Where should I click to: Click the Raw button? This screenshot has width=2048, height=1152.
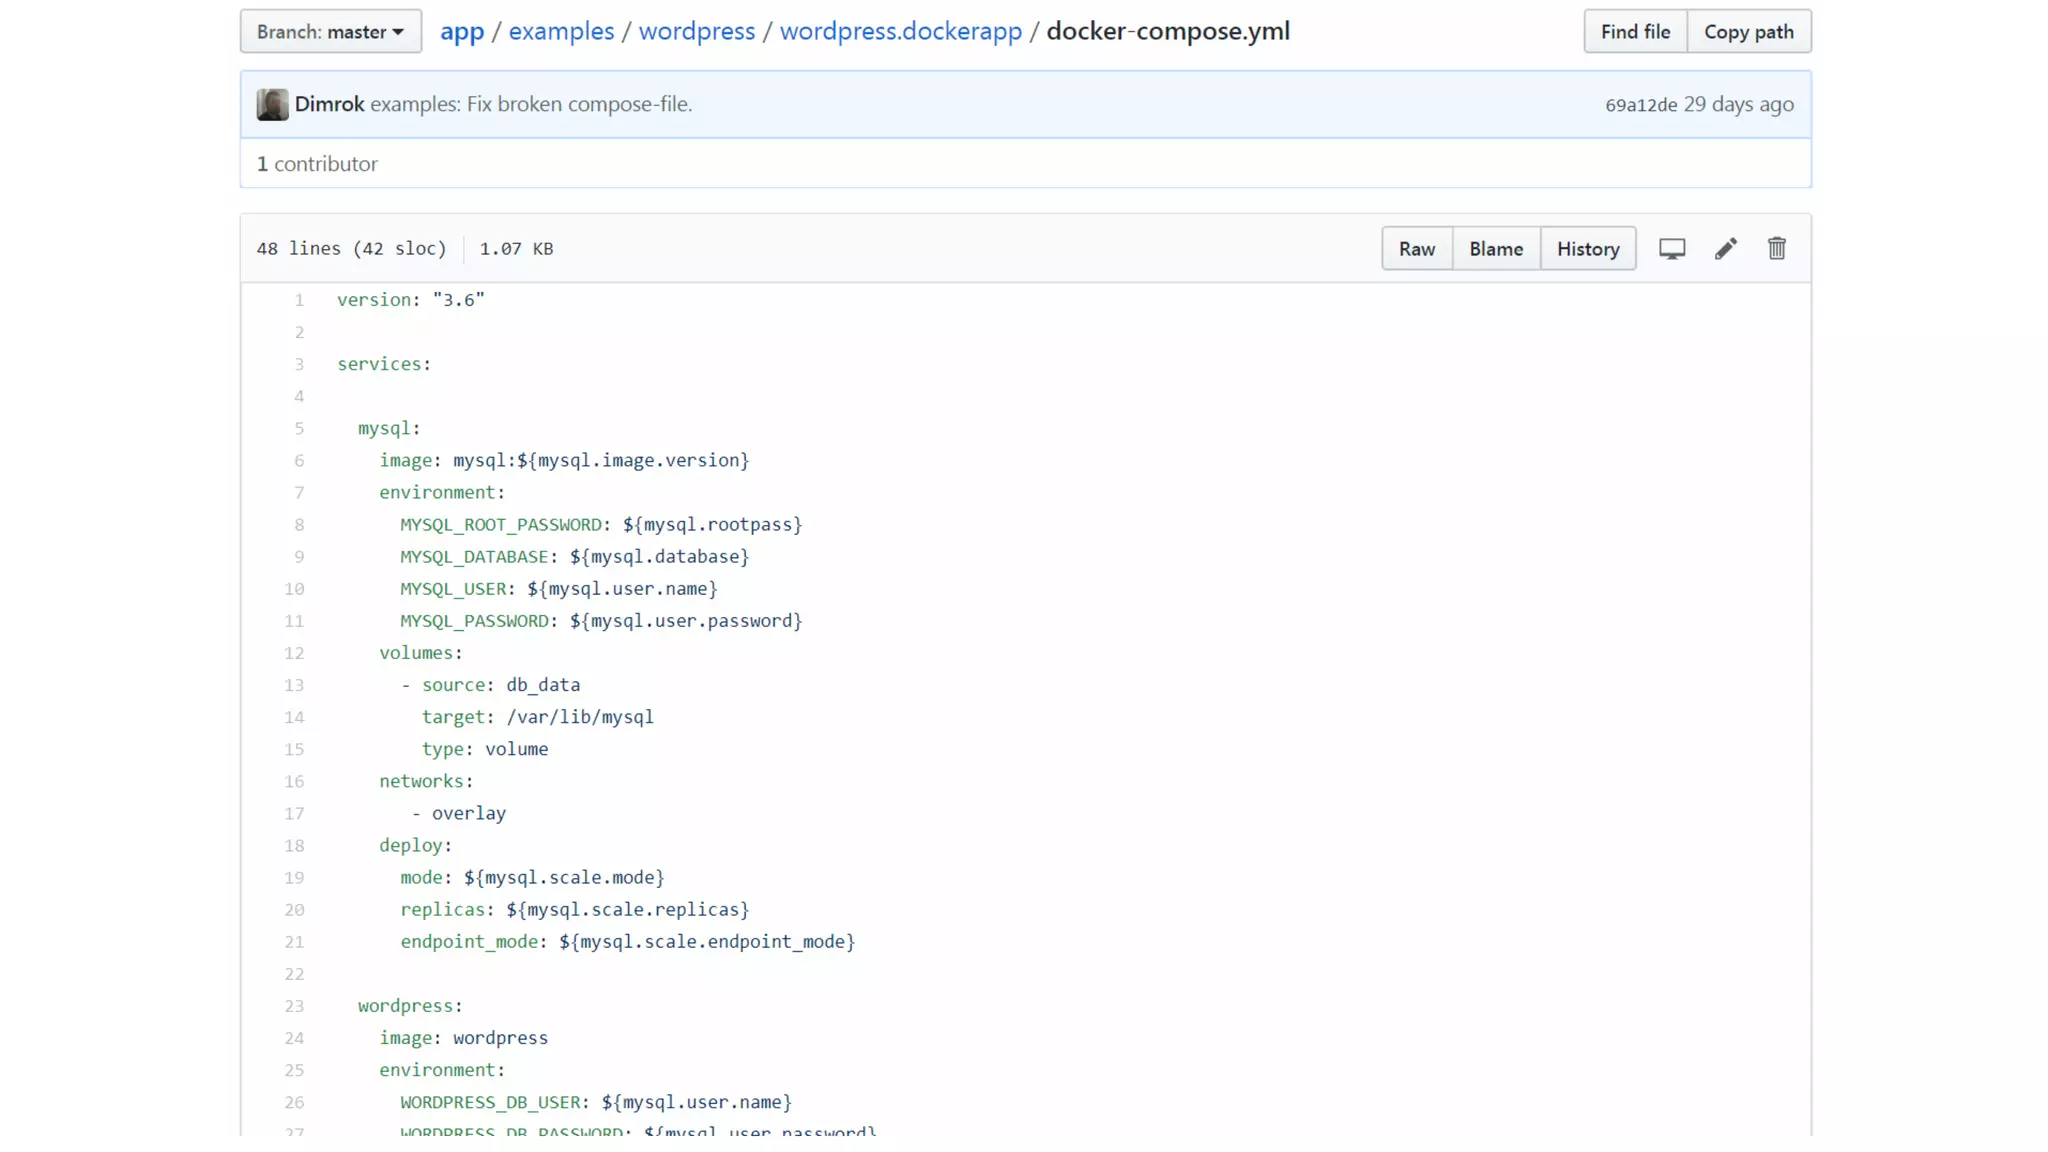1416,249
